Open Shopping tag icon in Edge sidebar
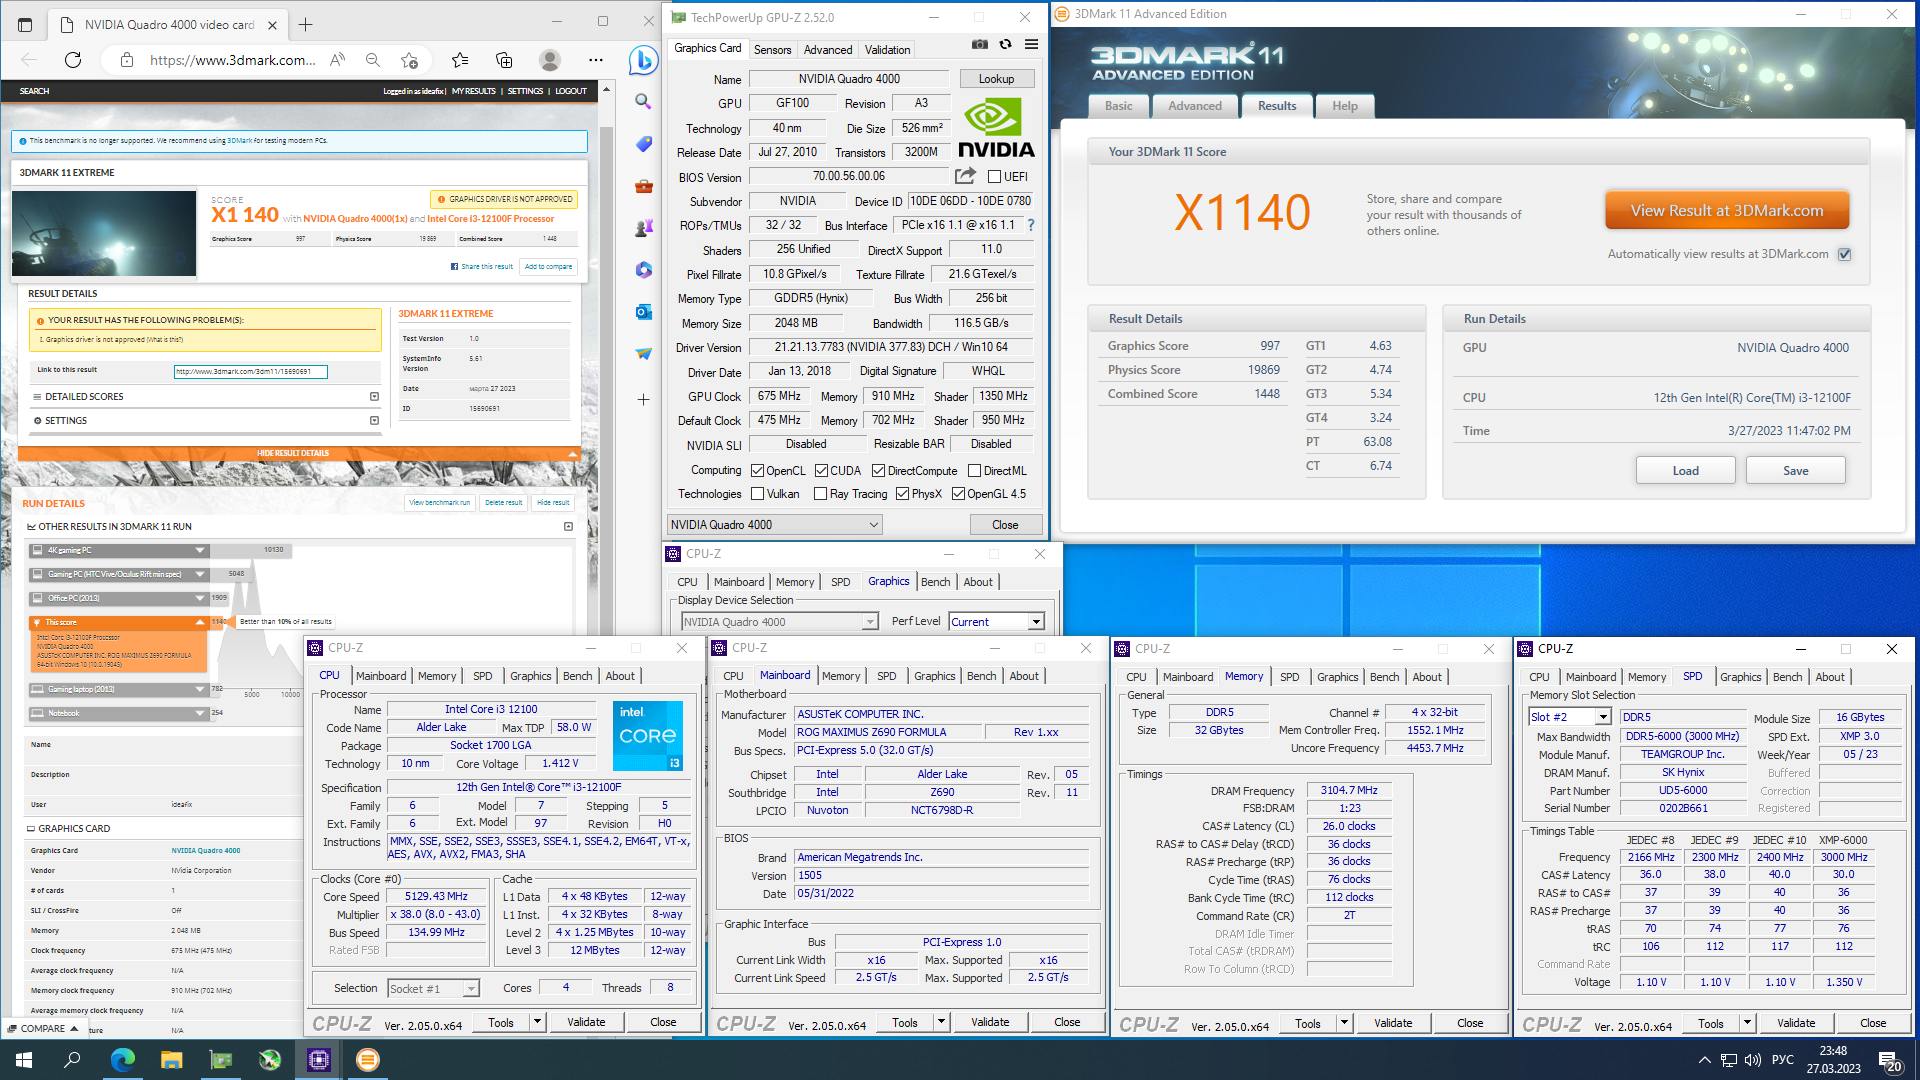The height and width of the screenshot is (1080, 1920). click(x=643, y=144)
